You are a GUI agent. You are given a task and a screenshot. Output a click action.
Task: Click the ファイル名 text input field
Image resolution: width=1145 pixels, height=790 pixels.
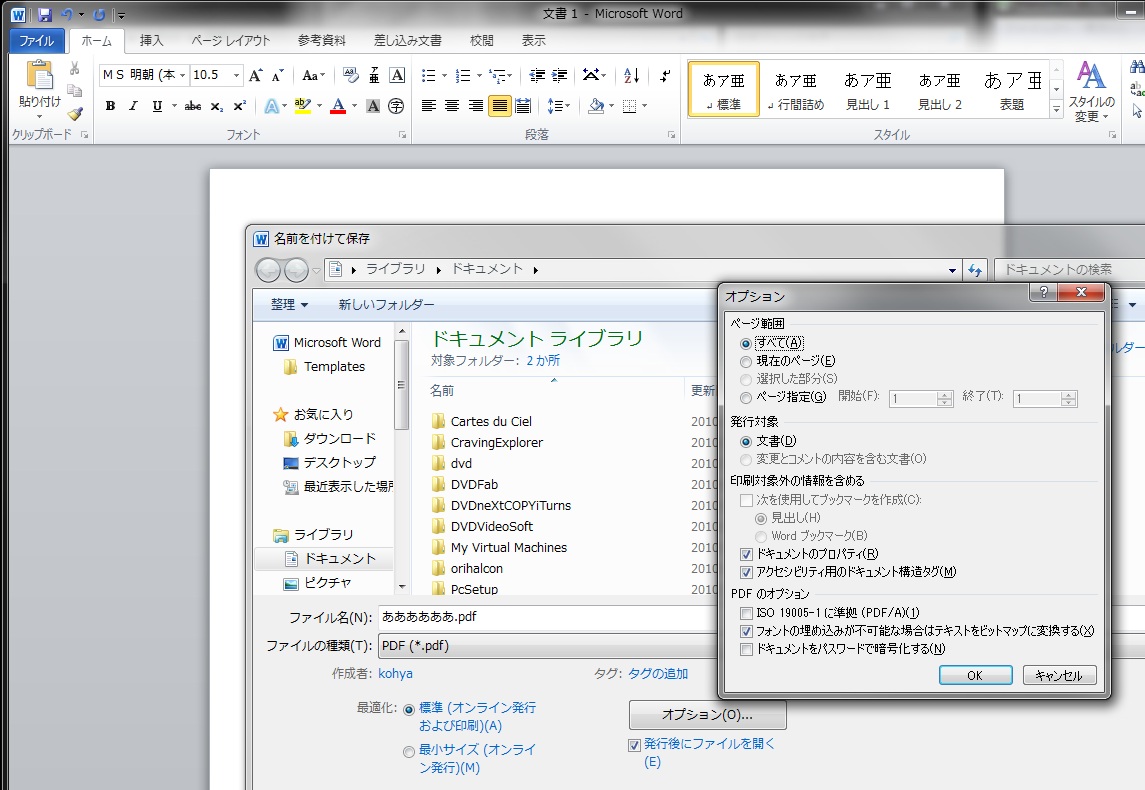pos(540,617)
